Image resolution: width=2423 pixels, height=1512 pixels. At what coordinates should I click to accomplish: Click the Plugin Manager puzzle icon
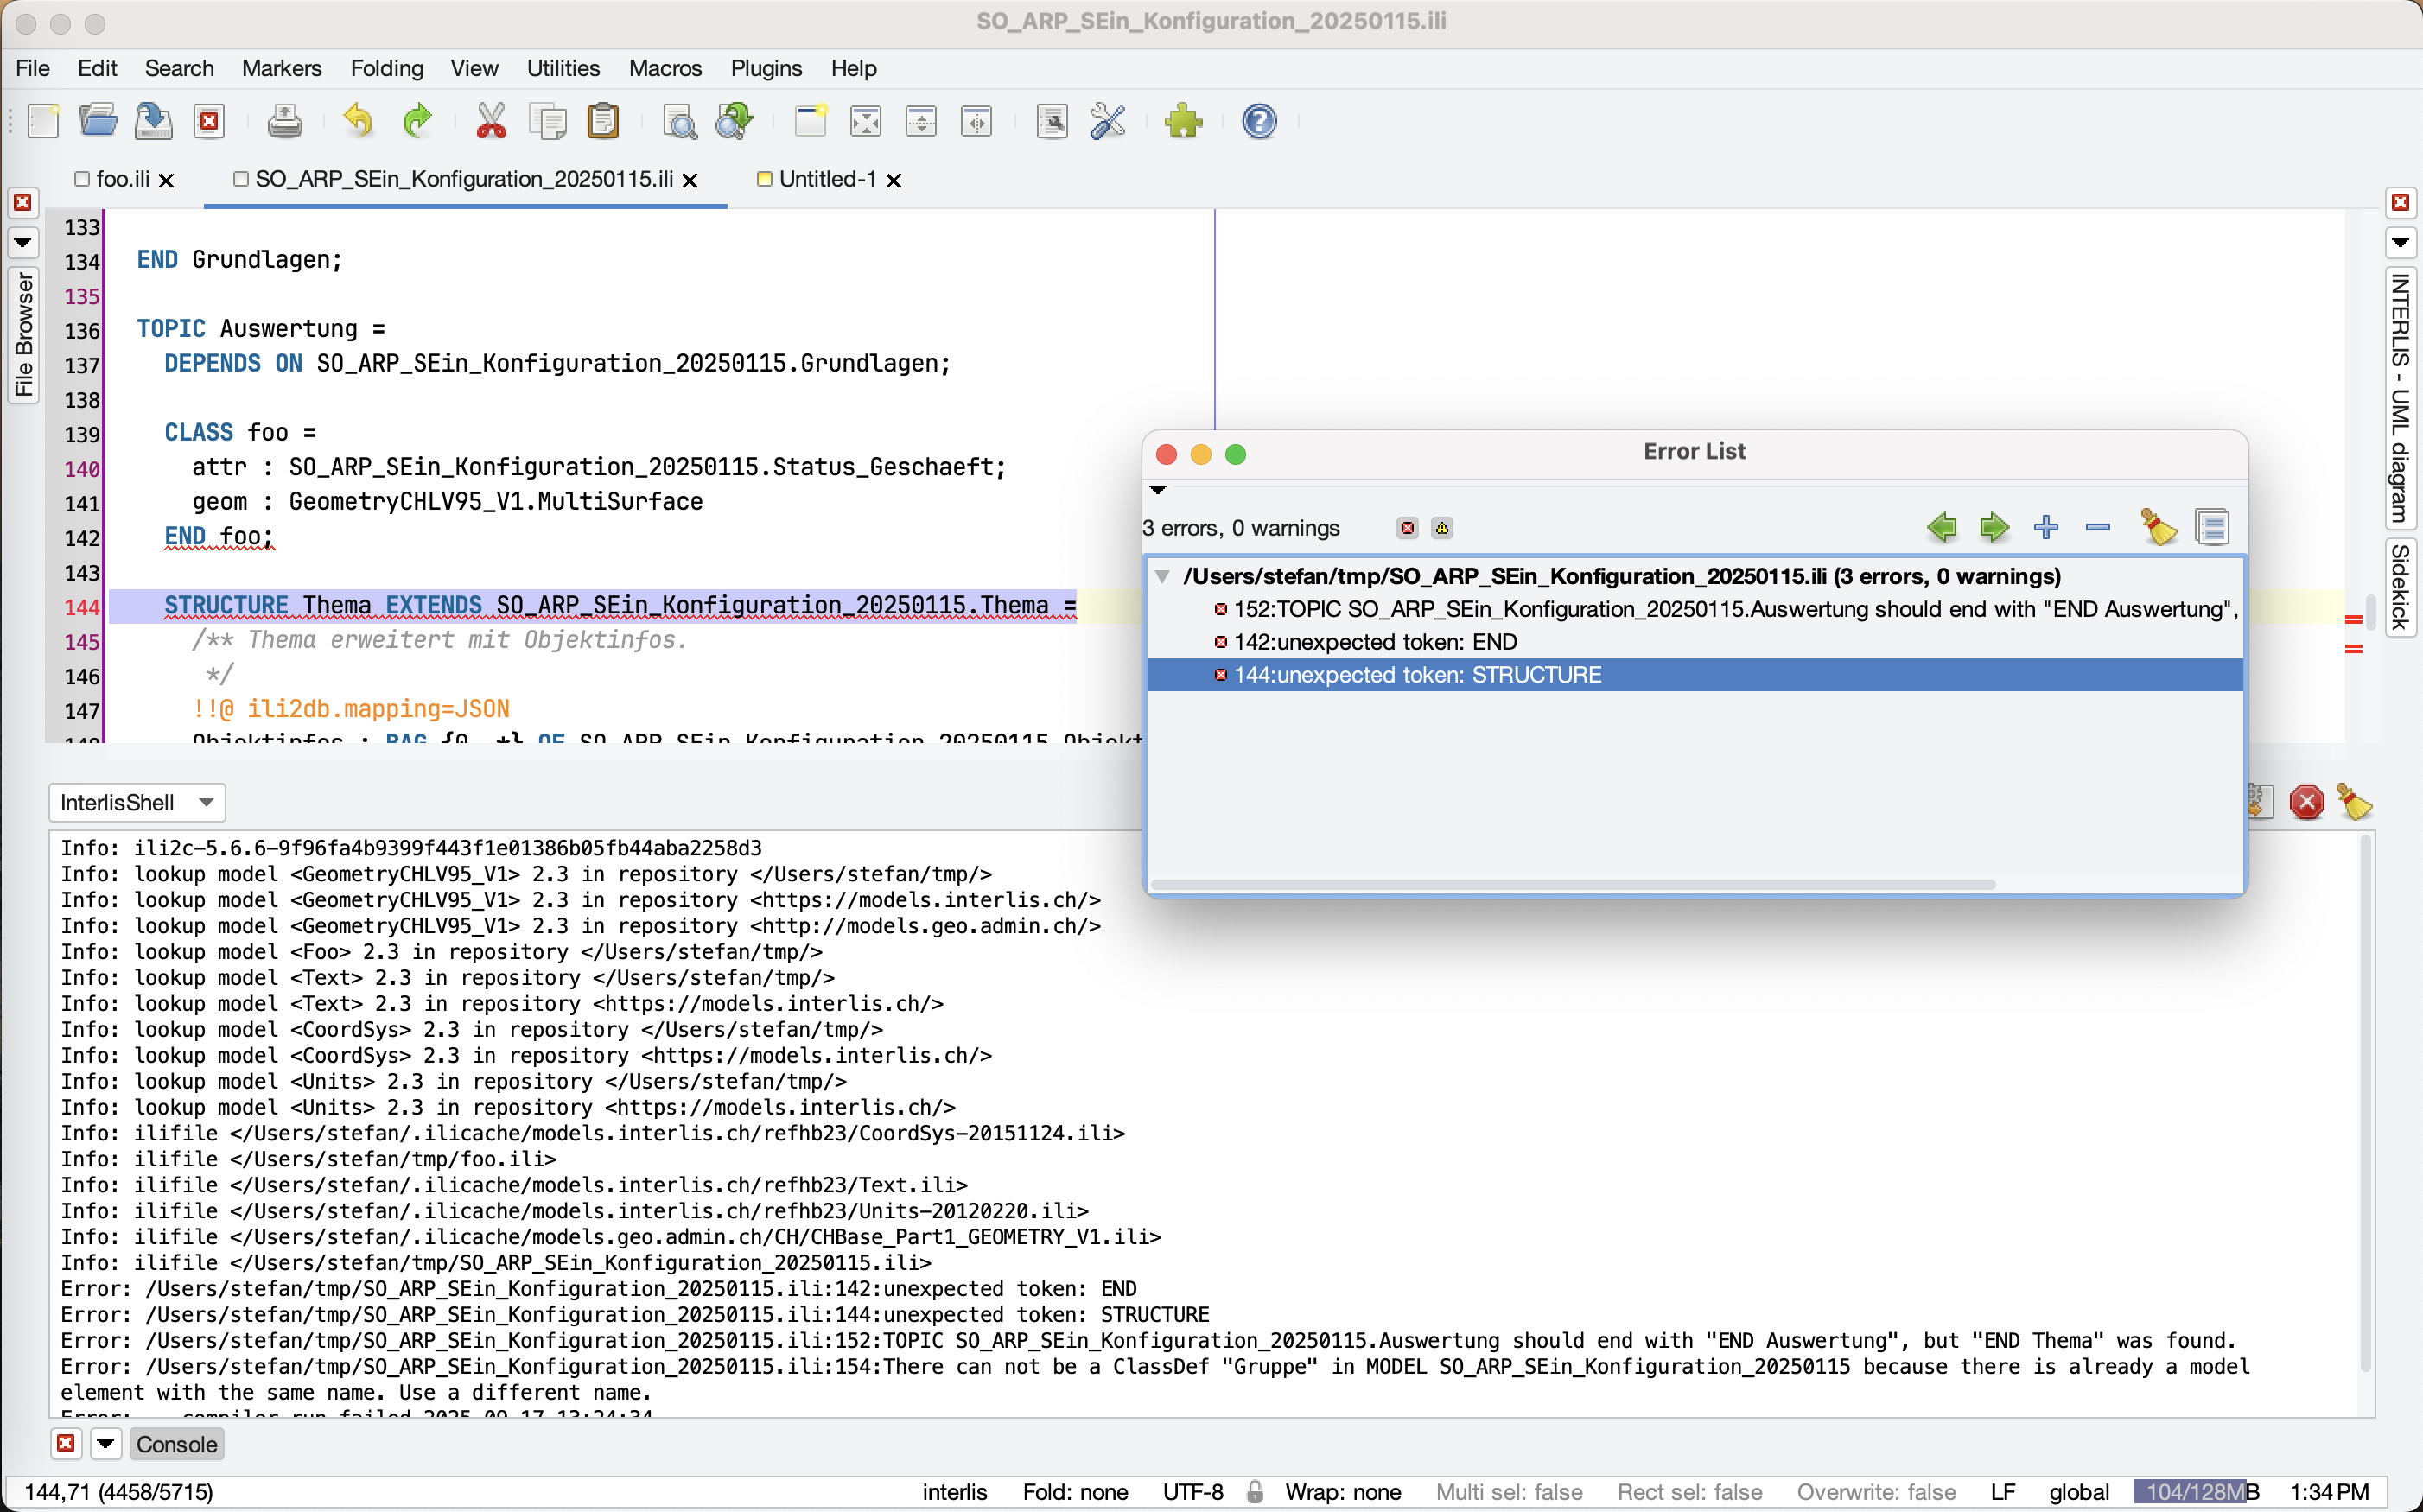(1183, 121)
